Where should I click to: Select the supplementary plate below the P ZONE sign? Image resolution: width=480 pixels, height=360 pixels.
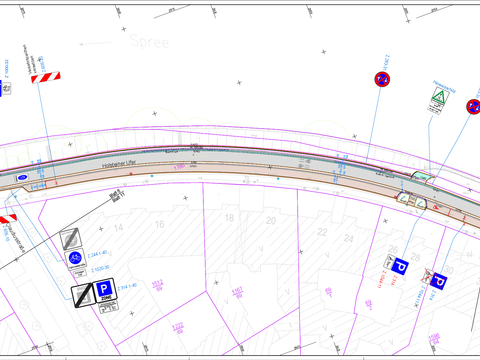click(x=109, y=307)
